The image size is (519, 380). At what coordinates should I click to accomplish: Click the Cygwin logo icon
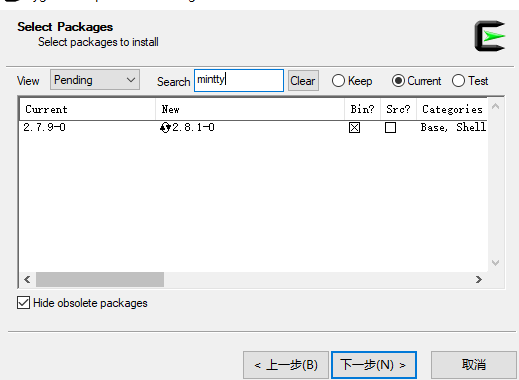(490, 36)
